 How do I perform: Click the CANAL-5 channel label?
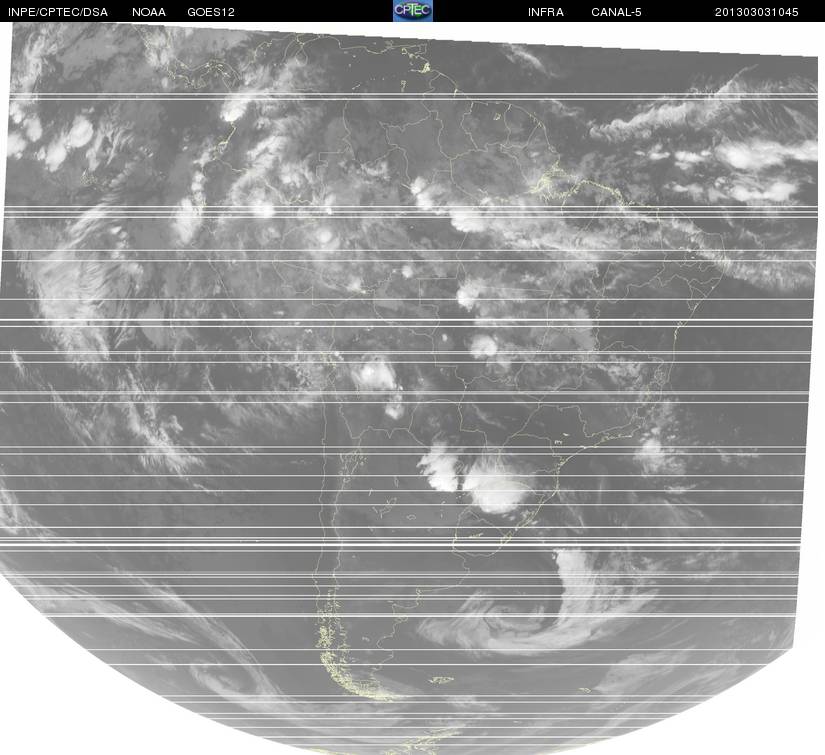(616, 12)
